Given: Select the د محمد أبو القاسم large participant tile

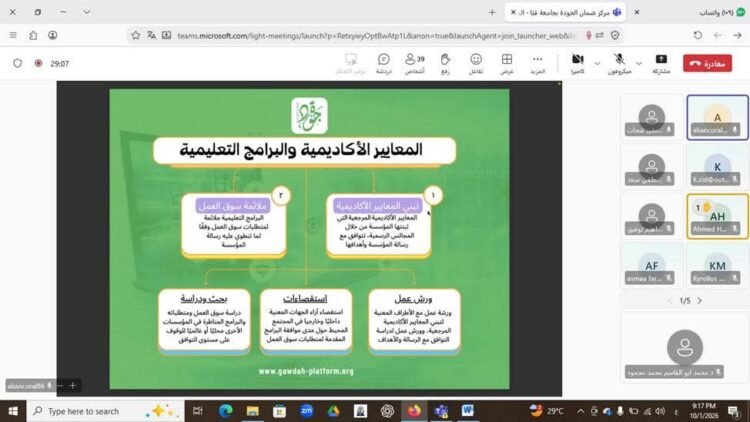Looking at the screenshot, I should [x=684, y=348].
